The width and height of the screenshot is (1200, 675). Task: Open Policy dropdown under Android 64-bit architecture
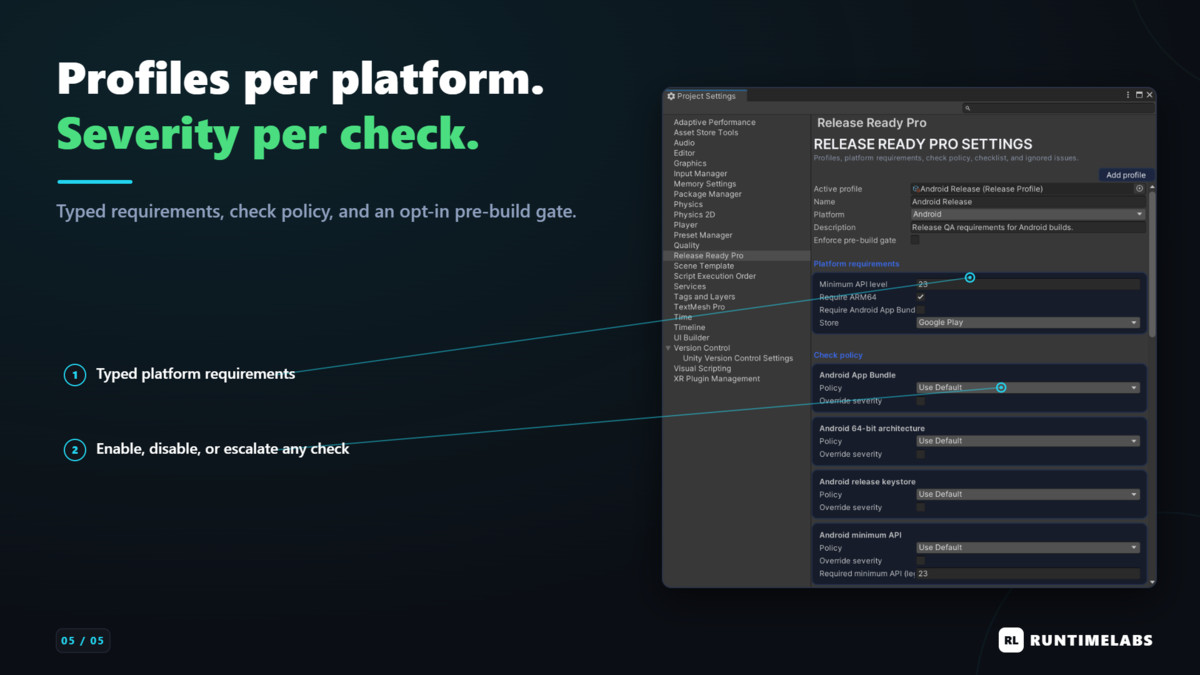pos(1028,441)
